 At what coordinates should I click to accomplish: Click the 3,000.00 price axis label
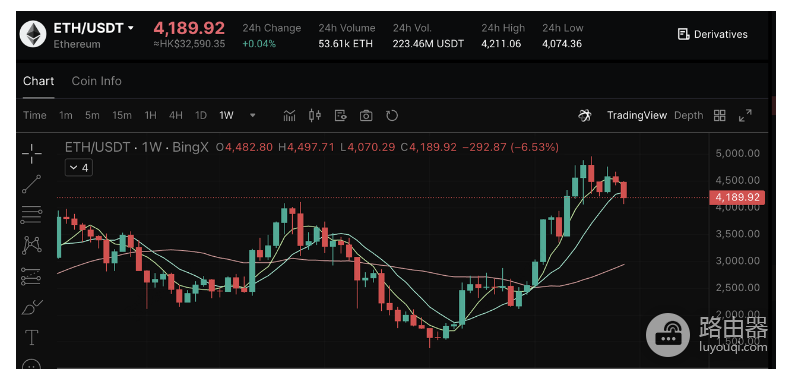737,261
